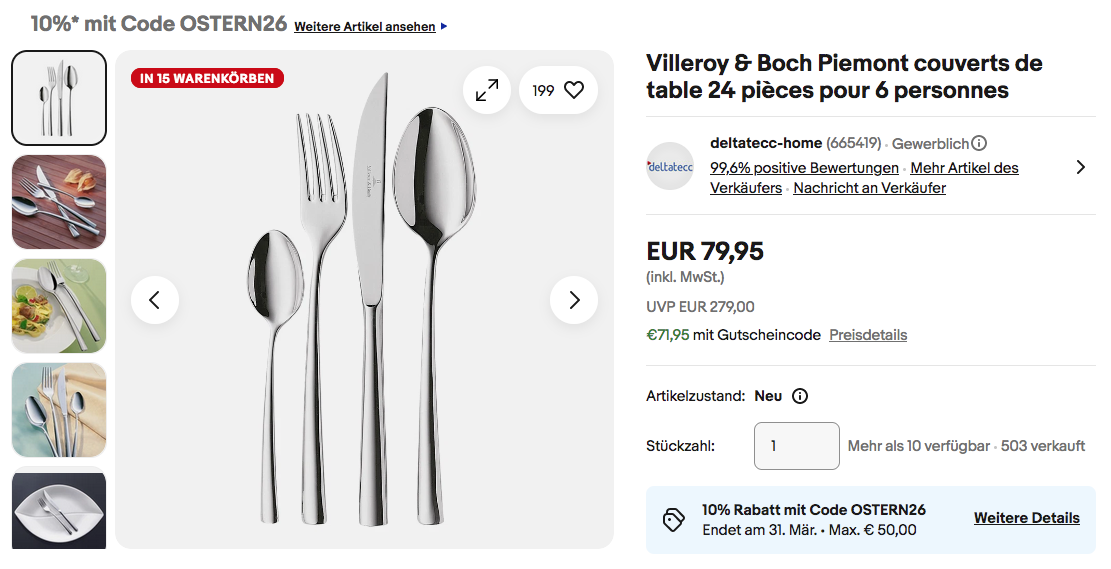
Task: Expand seller details with right chevron
Action: pos(1080,167)
